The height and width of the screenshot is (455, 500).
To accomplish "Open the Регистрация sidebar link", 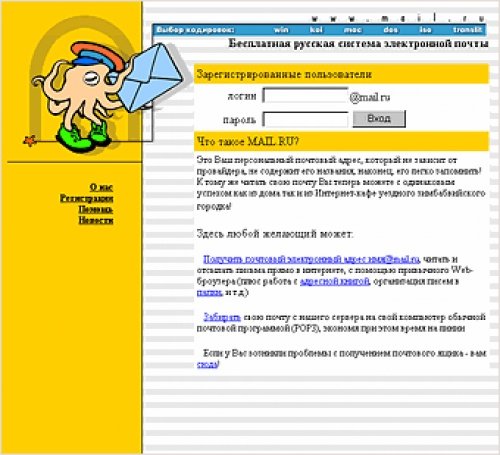I will (87, 199).
